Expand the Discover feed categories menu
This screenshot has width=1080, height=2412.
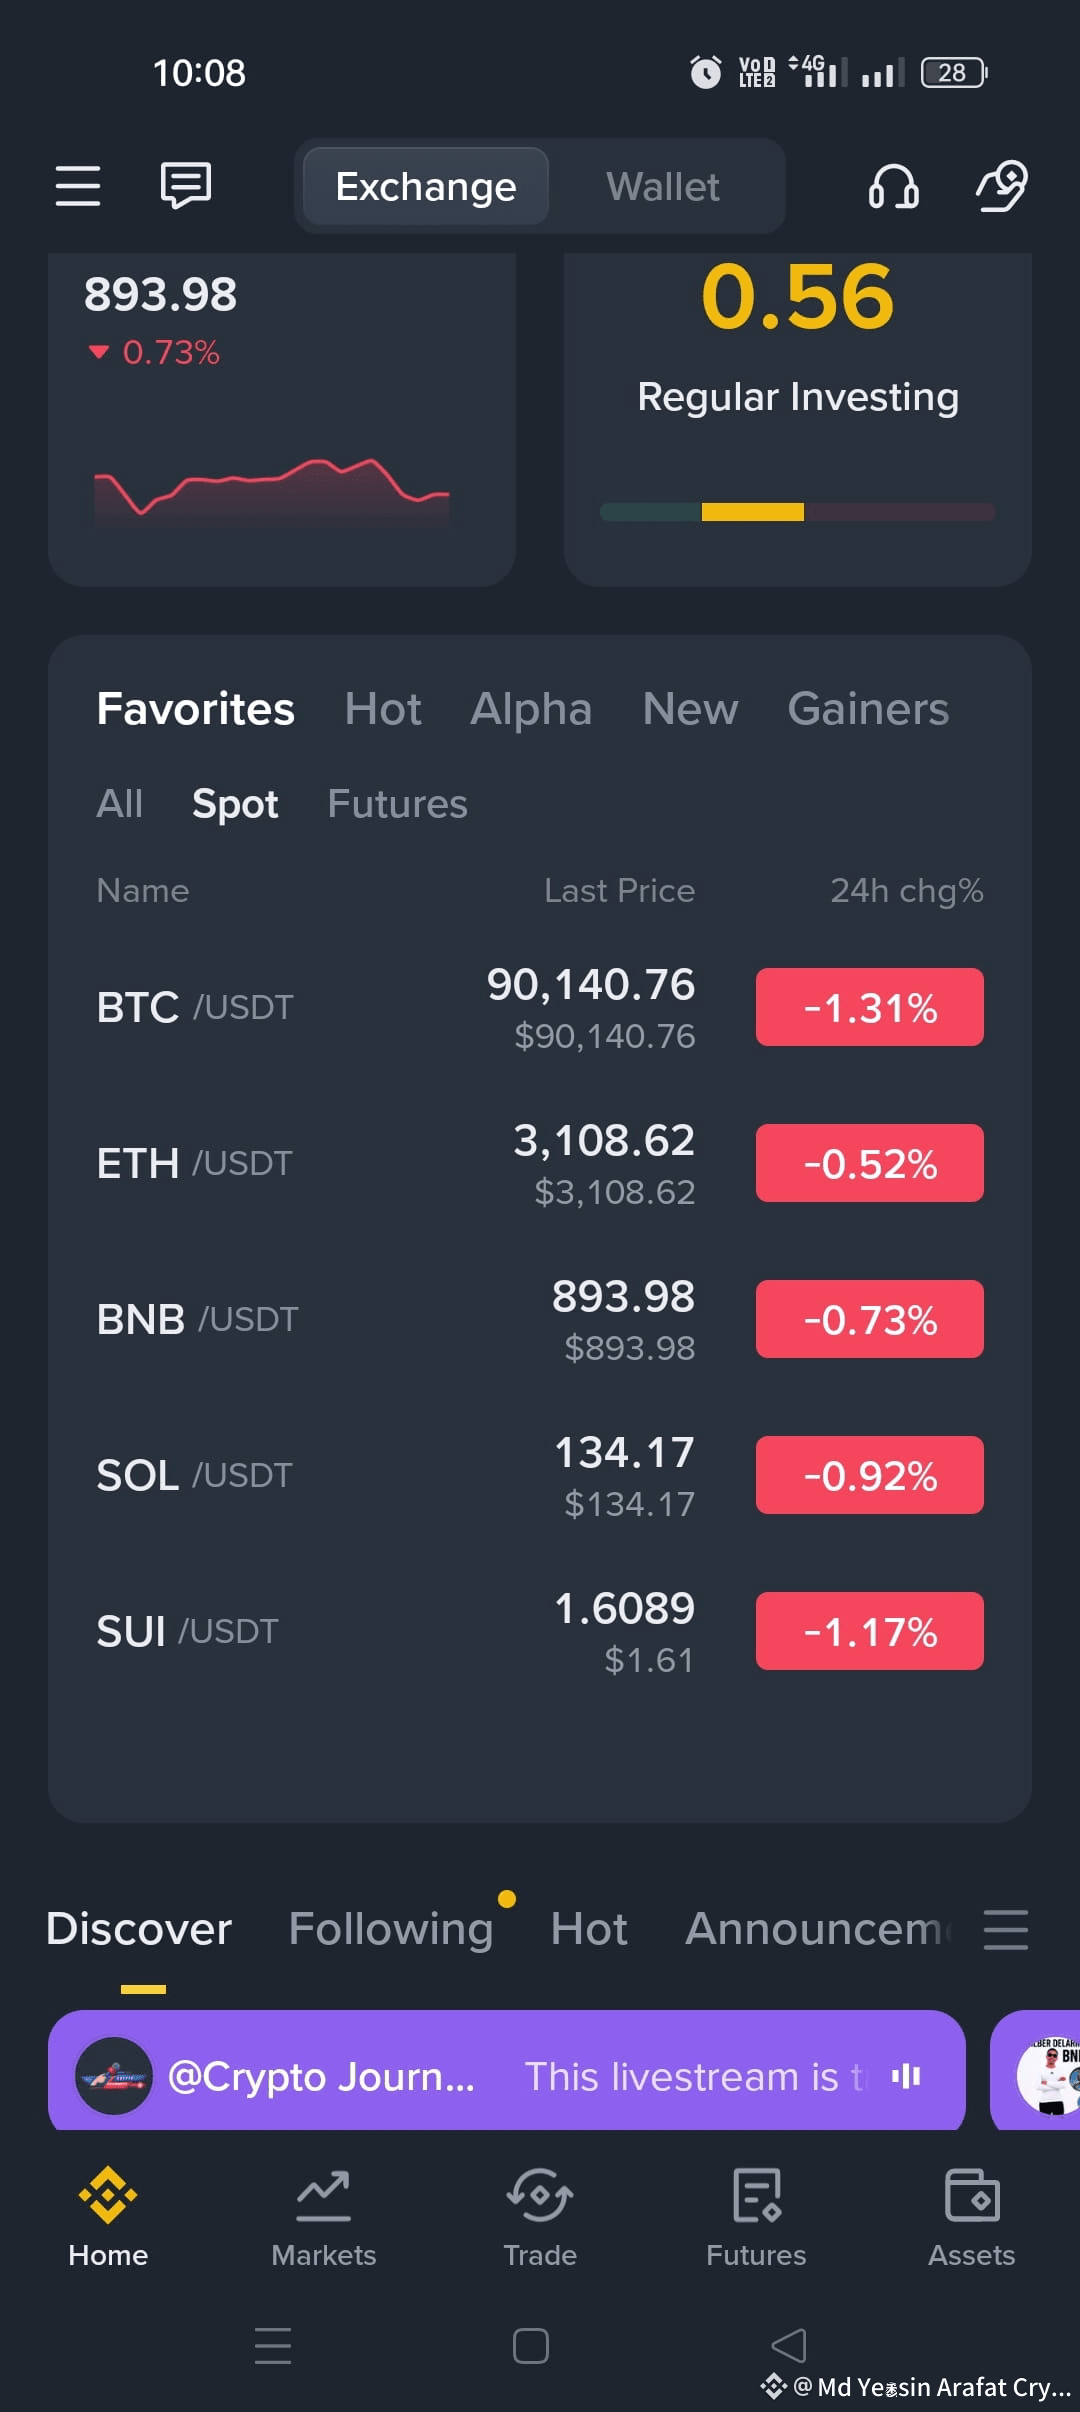1006,1929
